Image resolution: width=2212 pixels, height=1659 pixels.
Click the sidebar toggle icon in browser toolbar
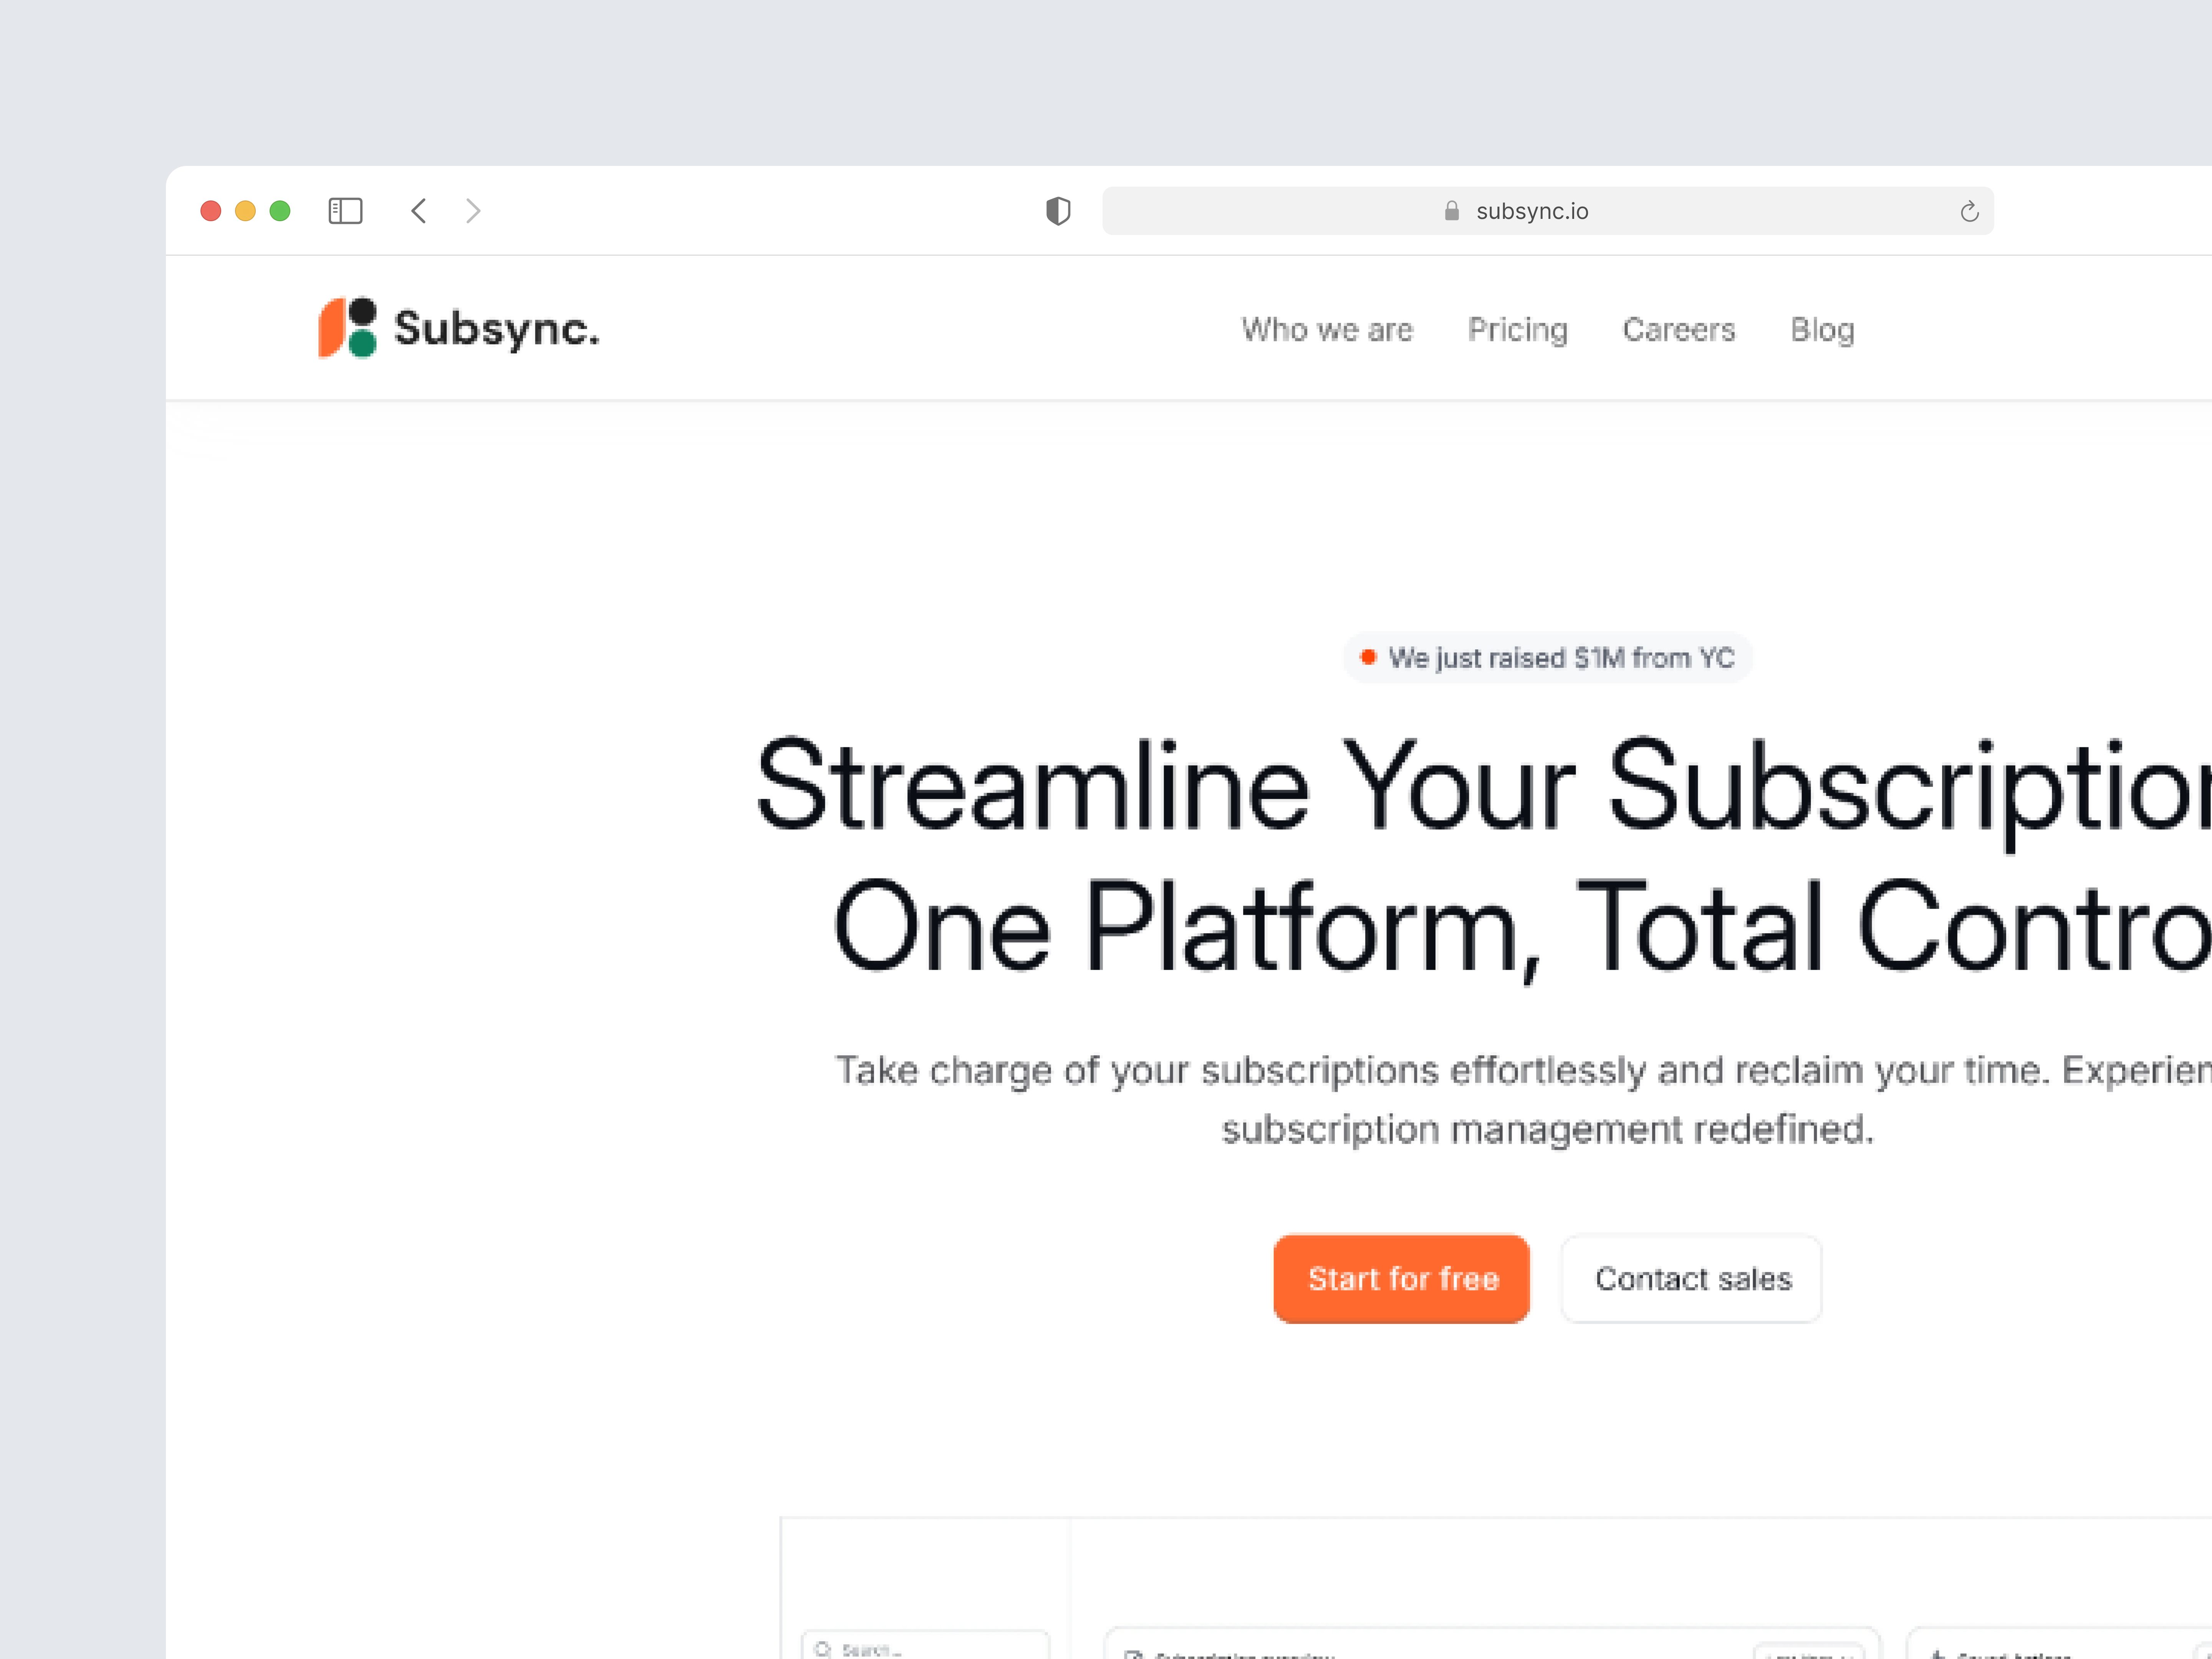[x=345, y=211]
